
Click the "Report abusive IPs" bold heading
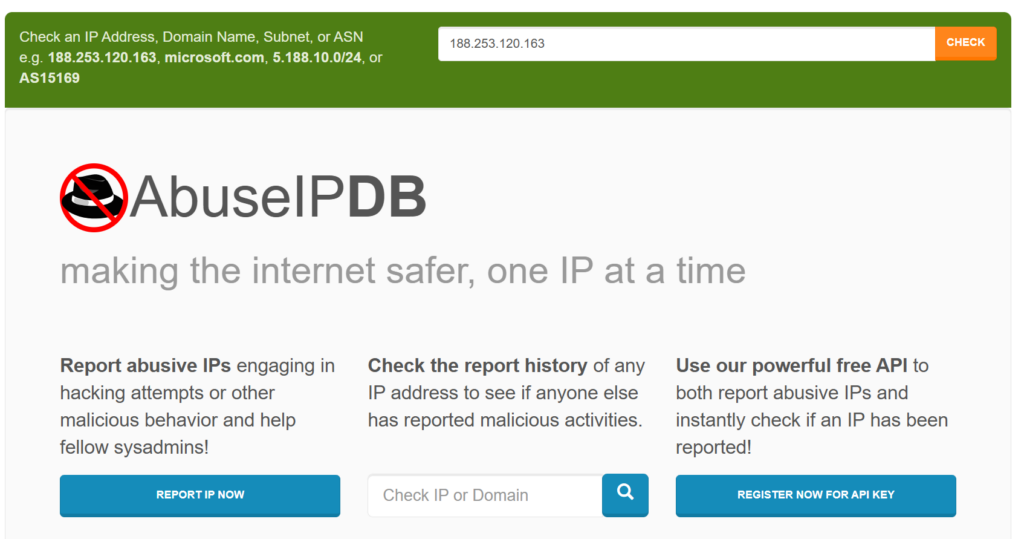(145, 366)
